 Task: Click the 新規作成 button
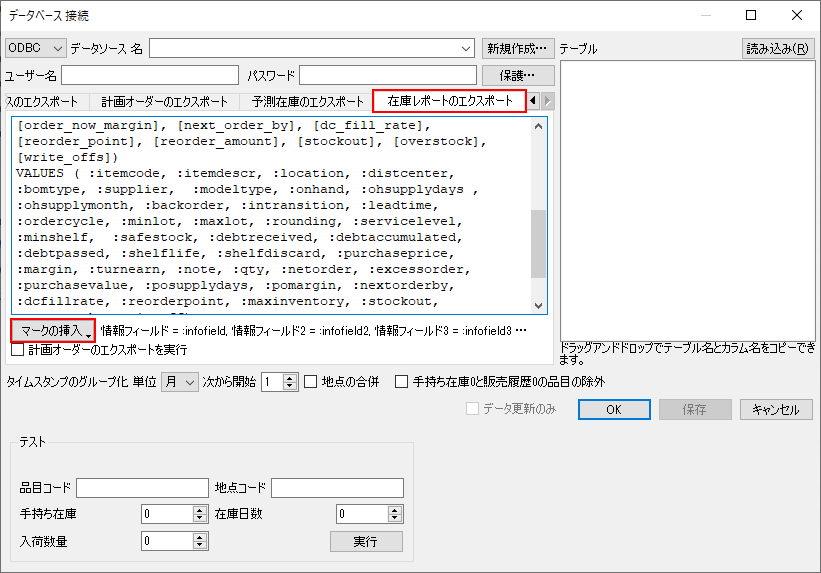pyautogui.click(x=518, y=48)
